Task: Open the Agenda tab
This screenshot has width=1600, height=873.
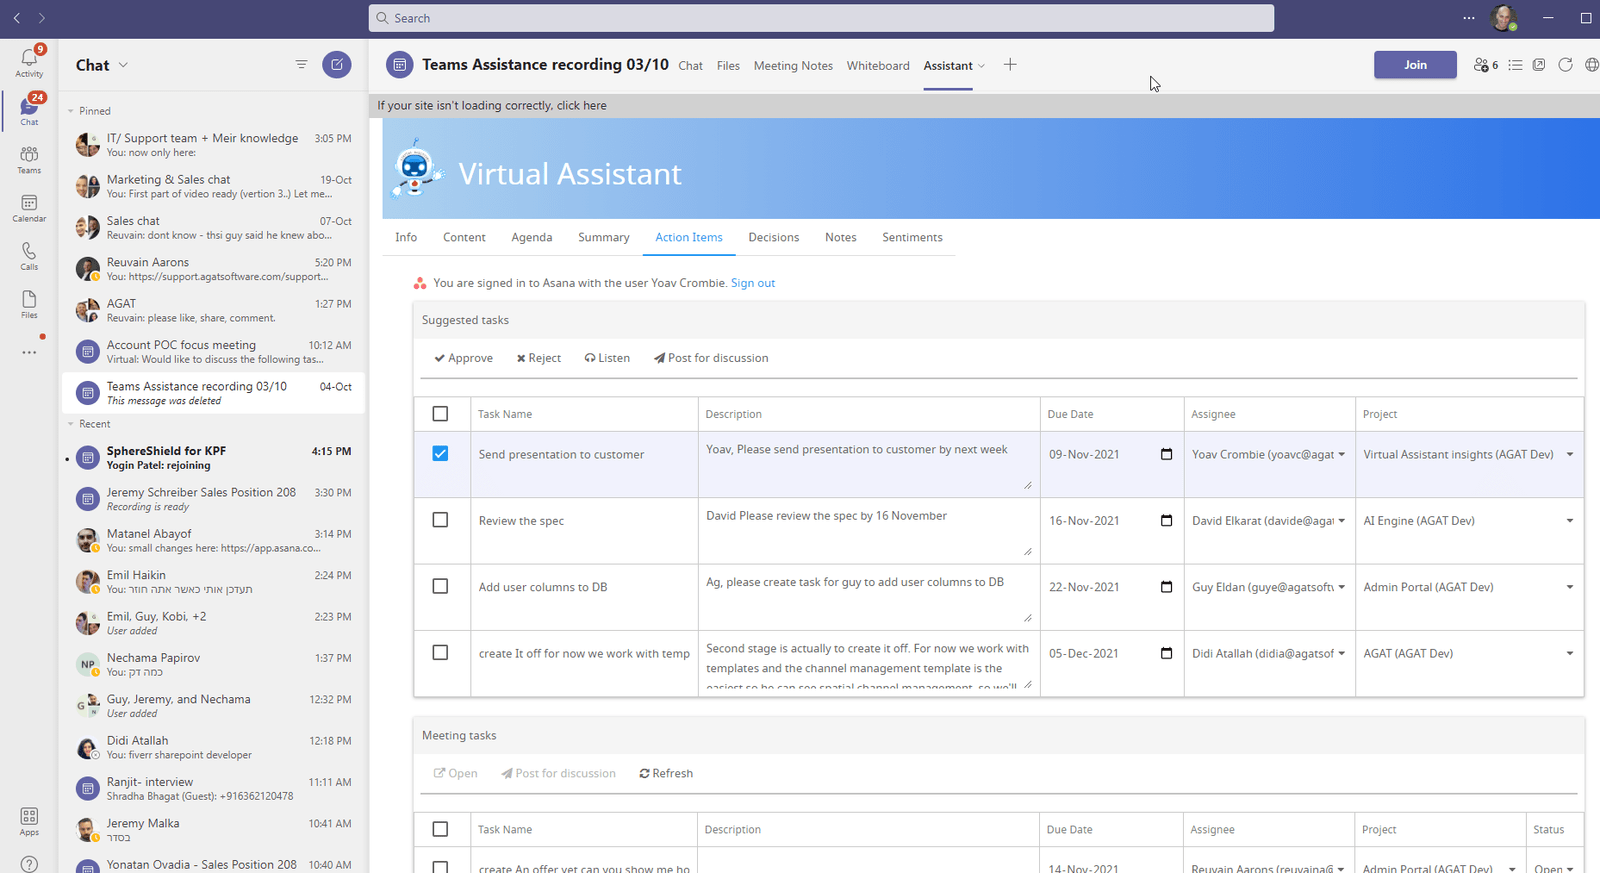Action: [x=532, y=237]
